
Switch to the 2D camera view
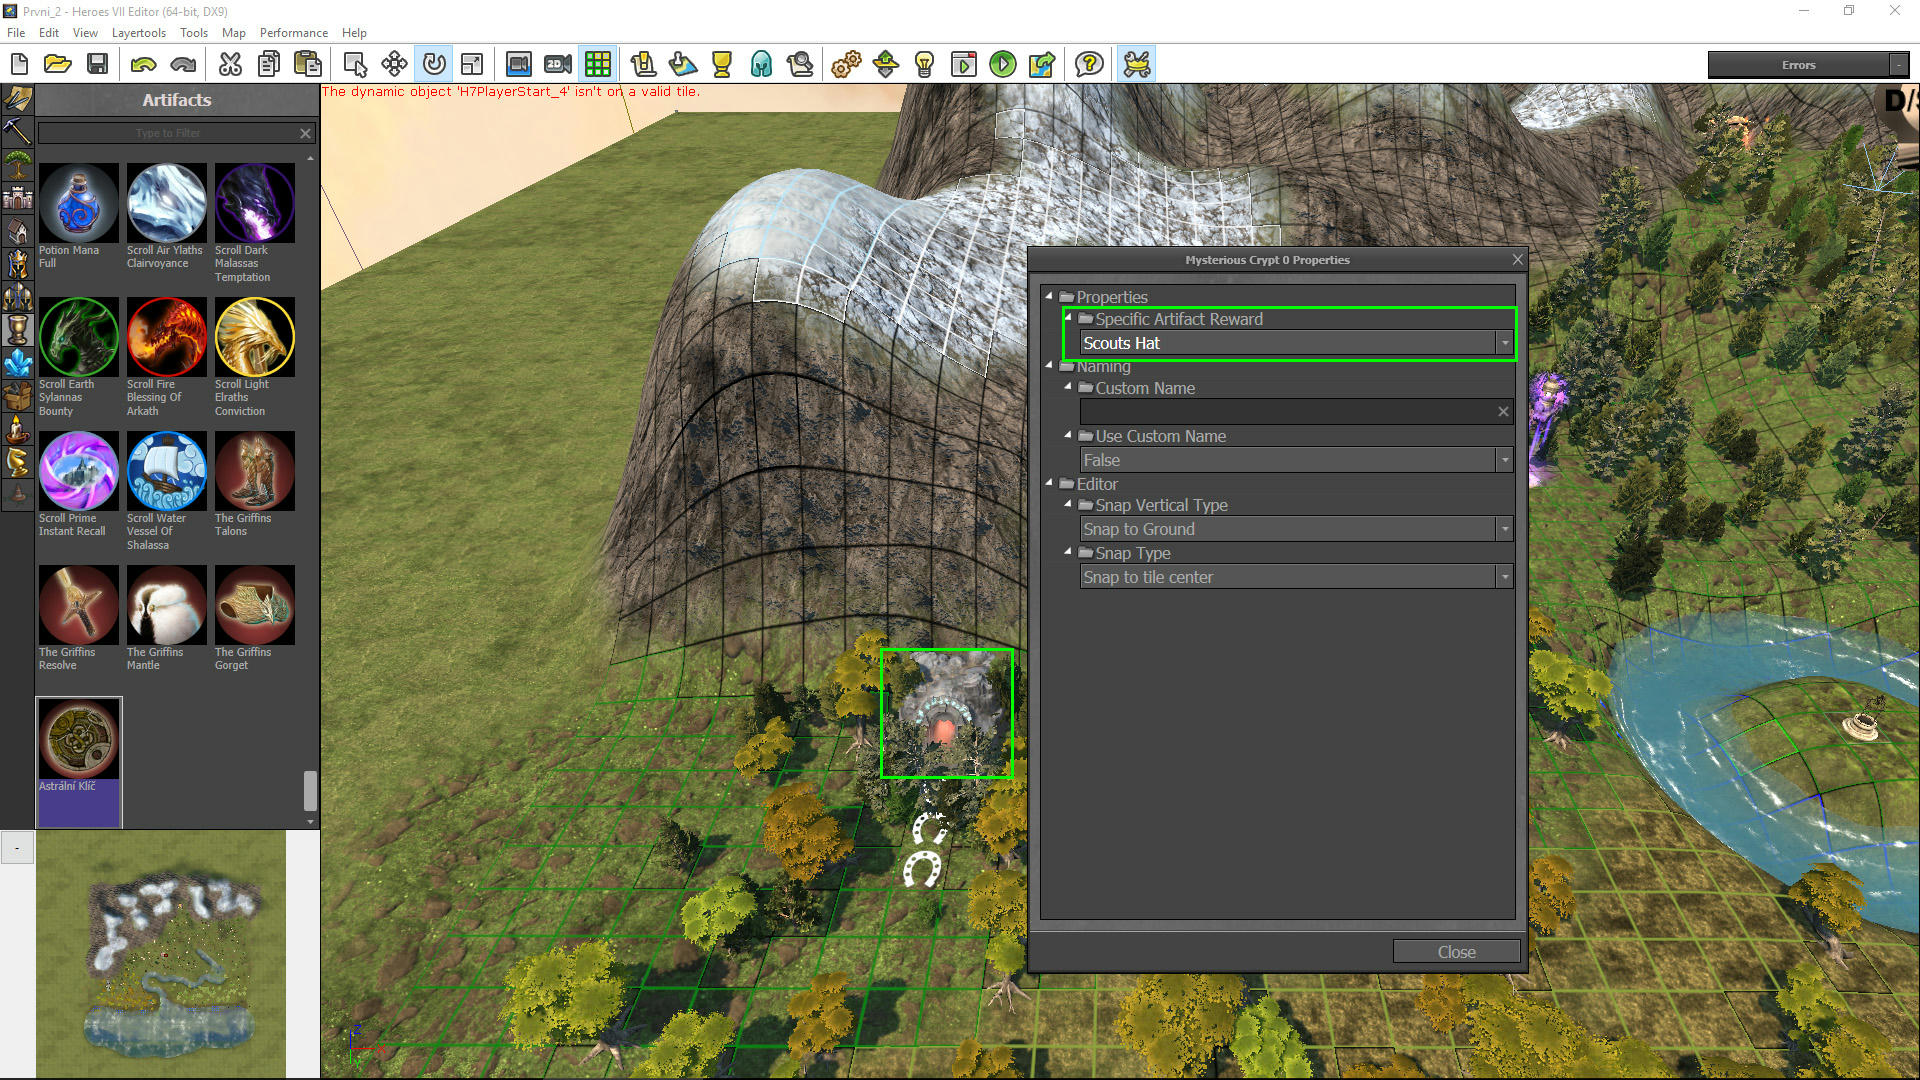point(558,65)
